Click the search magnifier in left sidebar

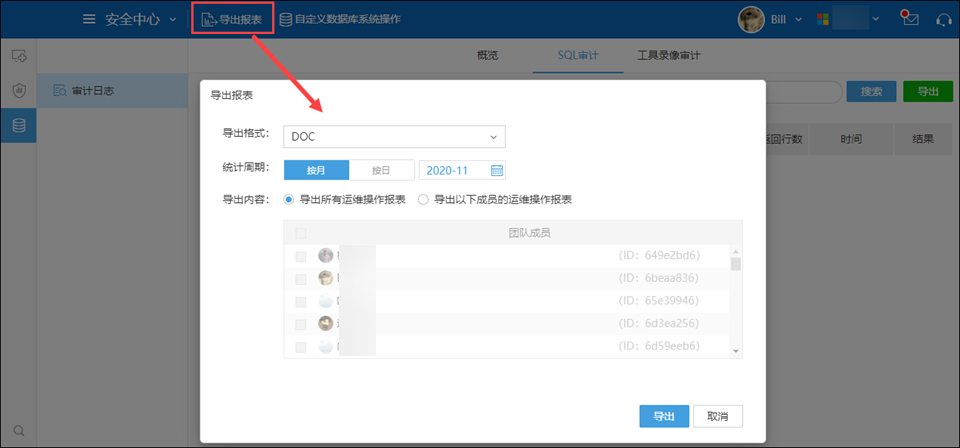[x=19, y=431]
